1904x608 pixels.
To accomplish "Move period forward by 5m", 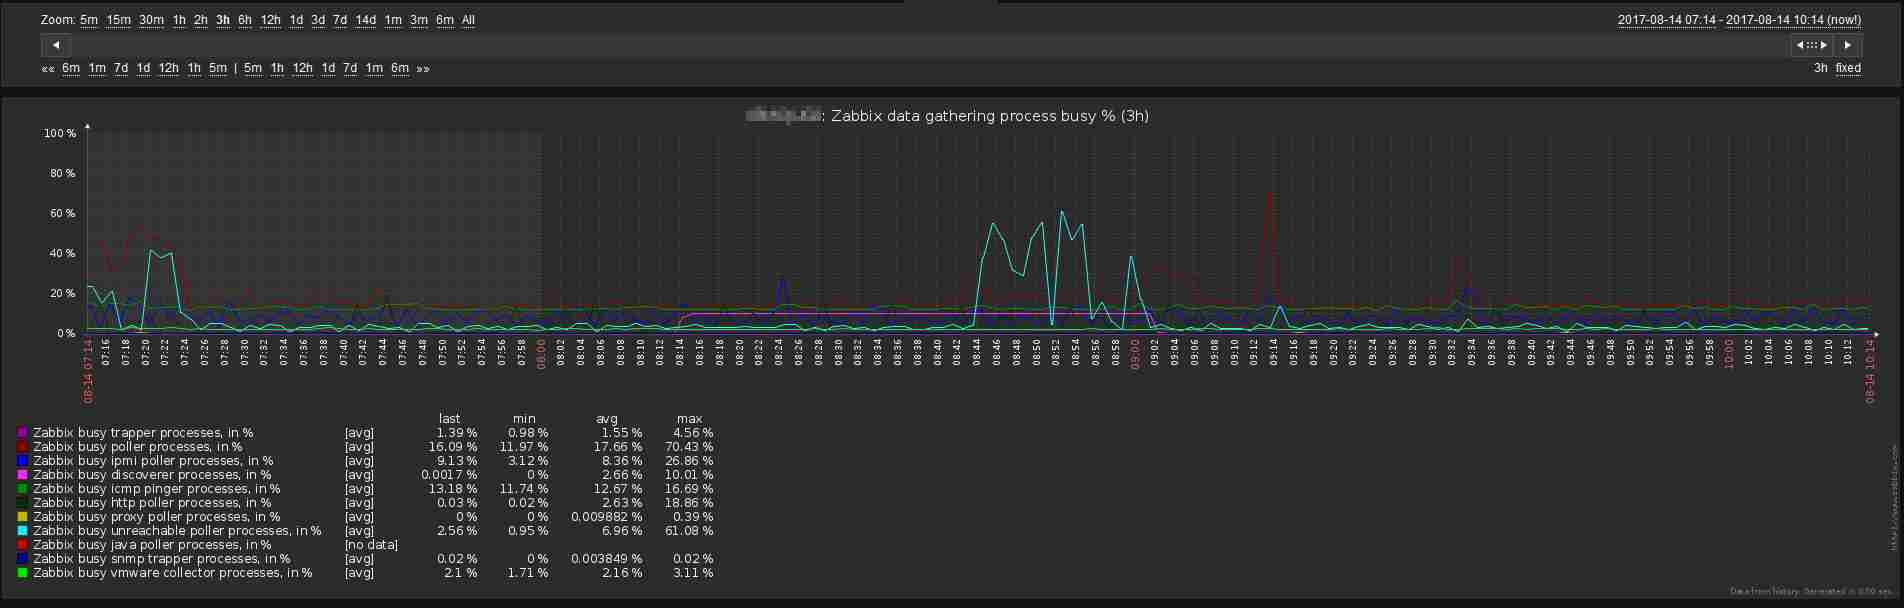I will [253, 69].
